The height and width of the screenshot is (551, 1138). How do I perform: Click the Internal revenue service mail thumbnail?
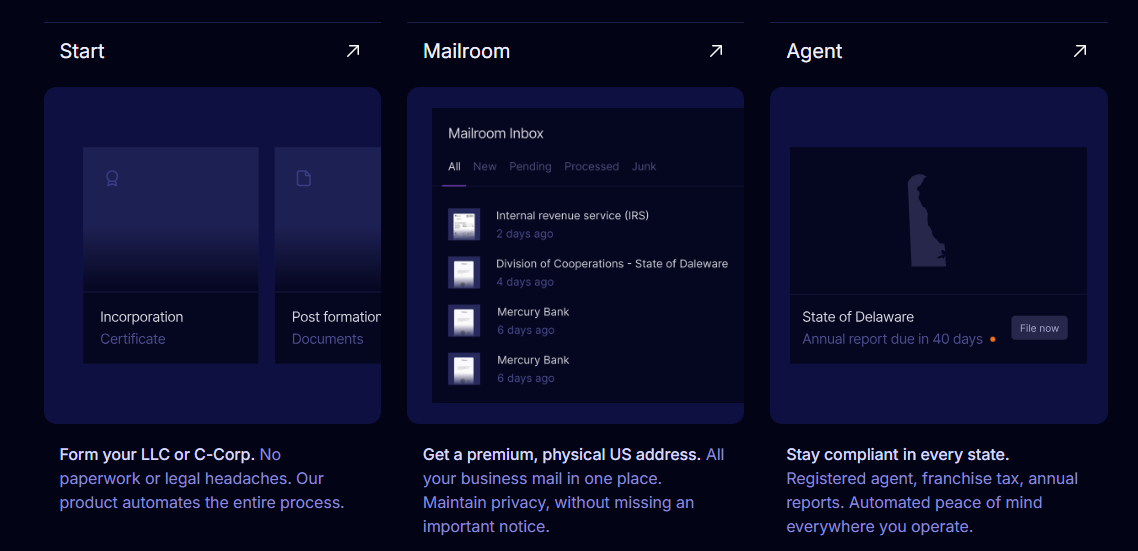(x=464, y=225)
